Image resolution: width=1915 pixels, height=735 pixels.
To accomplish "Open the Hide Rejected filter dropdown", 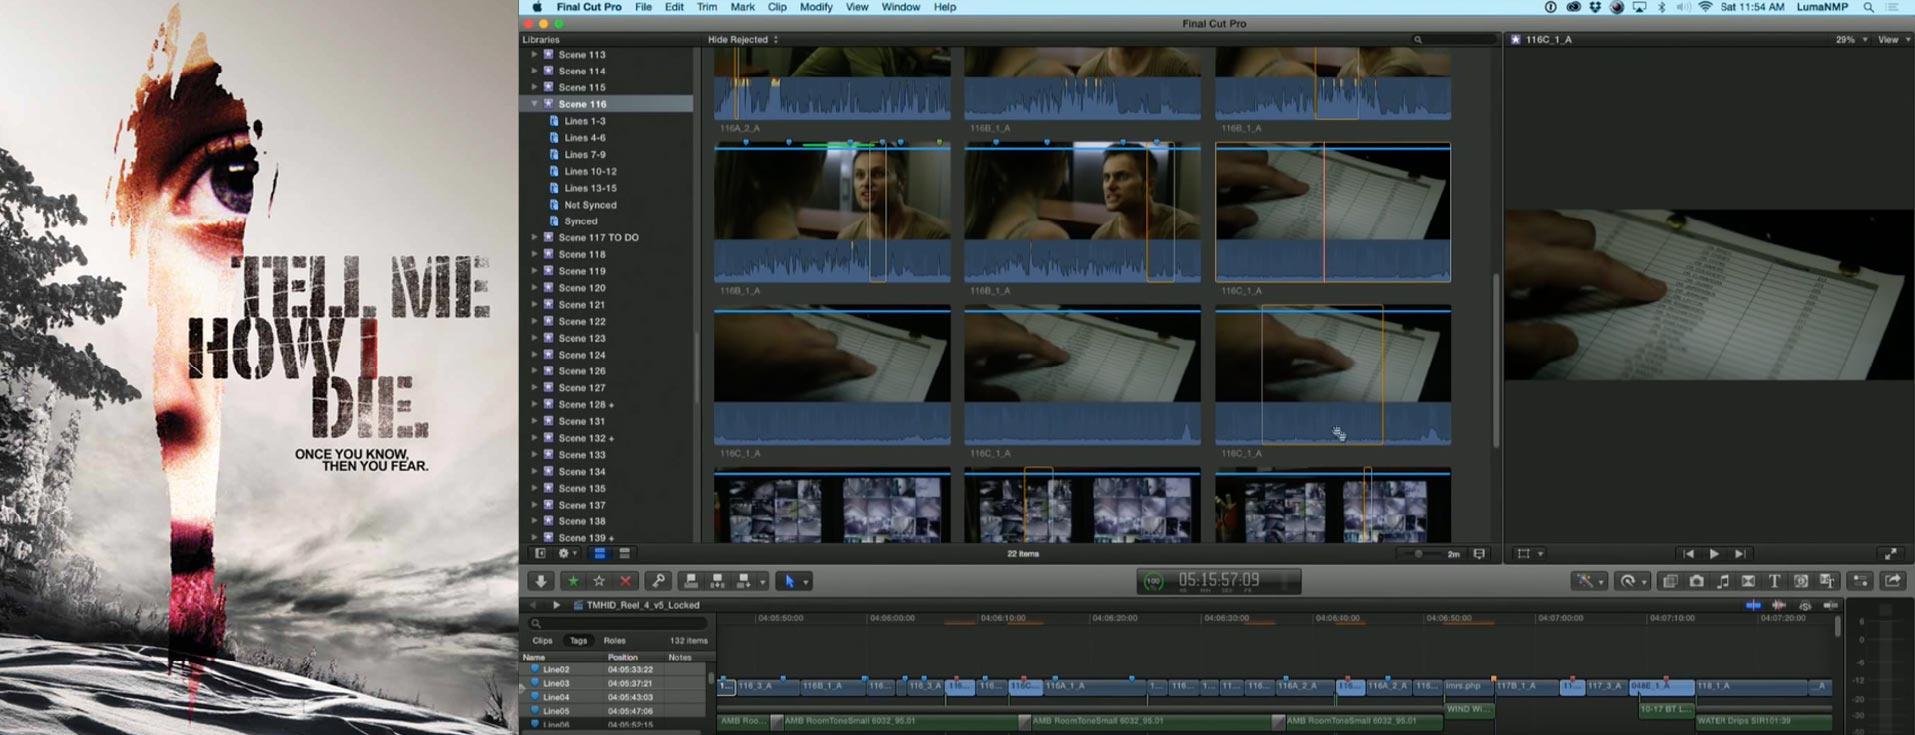I will [x=743, y=40].
